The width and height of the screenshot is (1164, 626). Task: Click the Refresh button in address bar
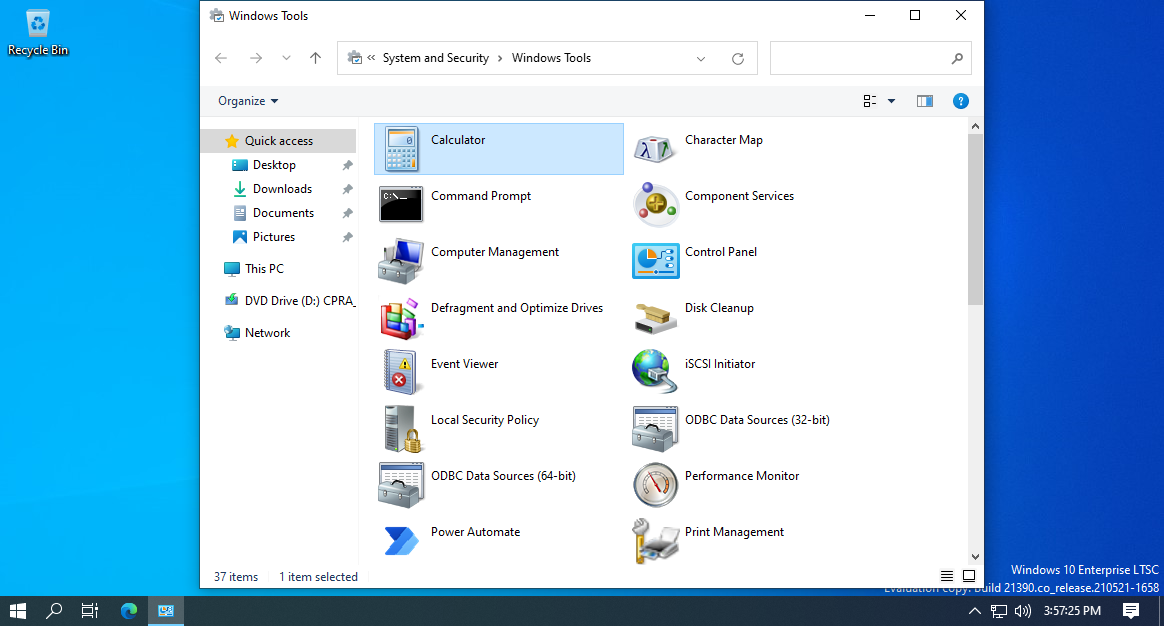(738, 58)
